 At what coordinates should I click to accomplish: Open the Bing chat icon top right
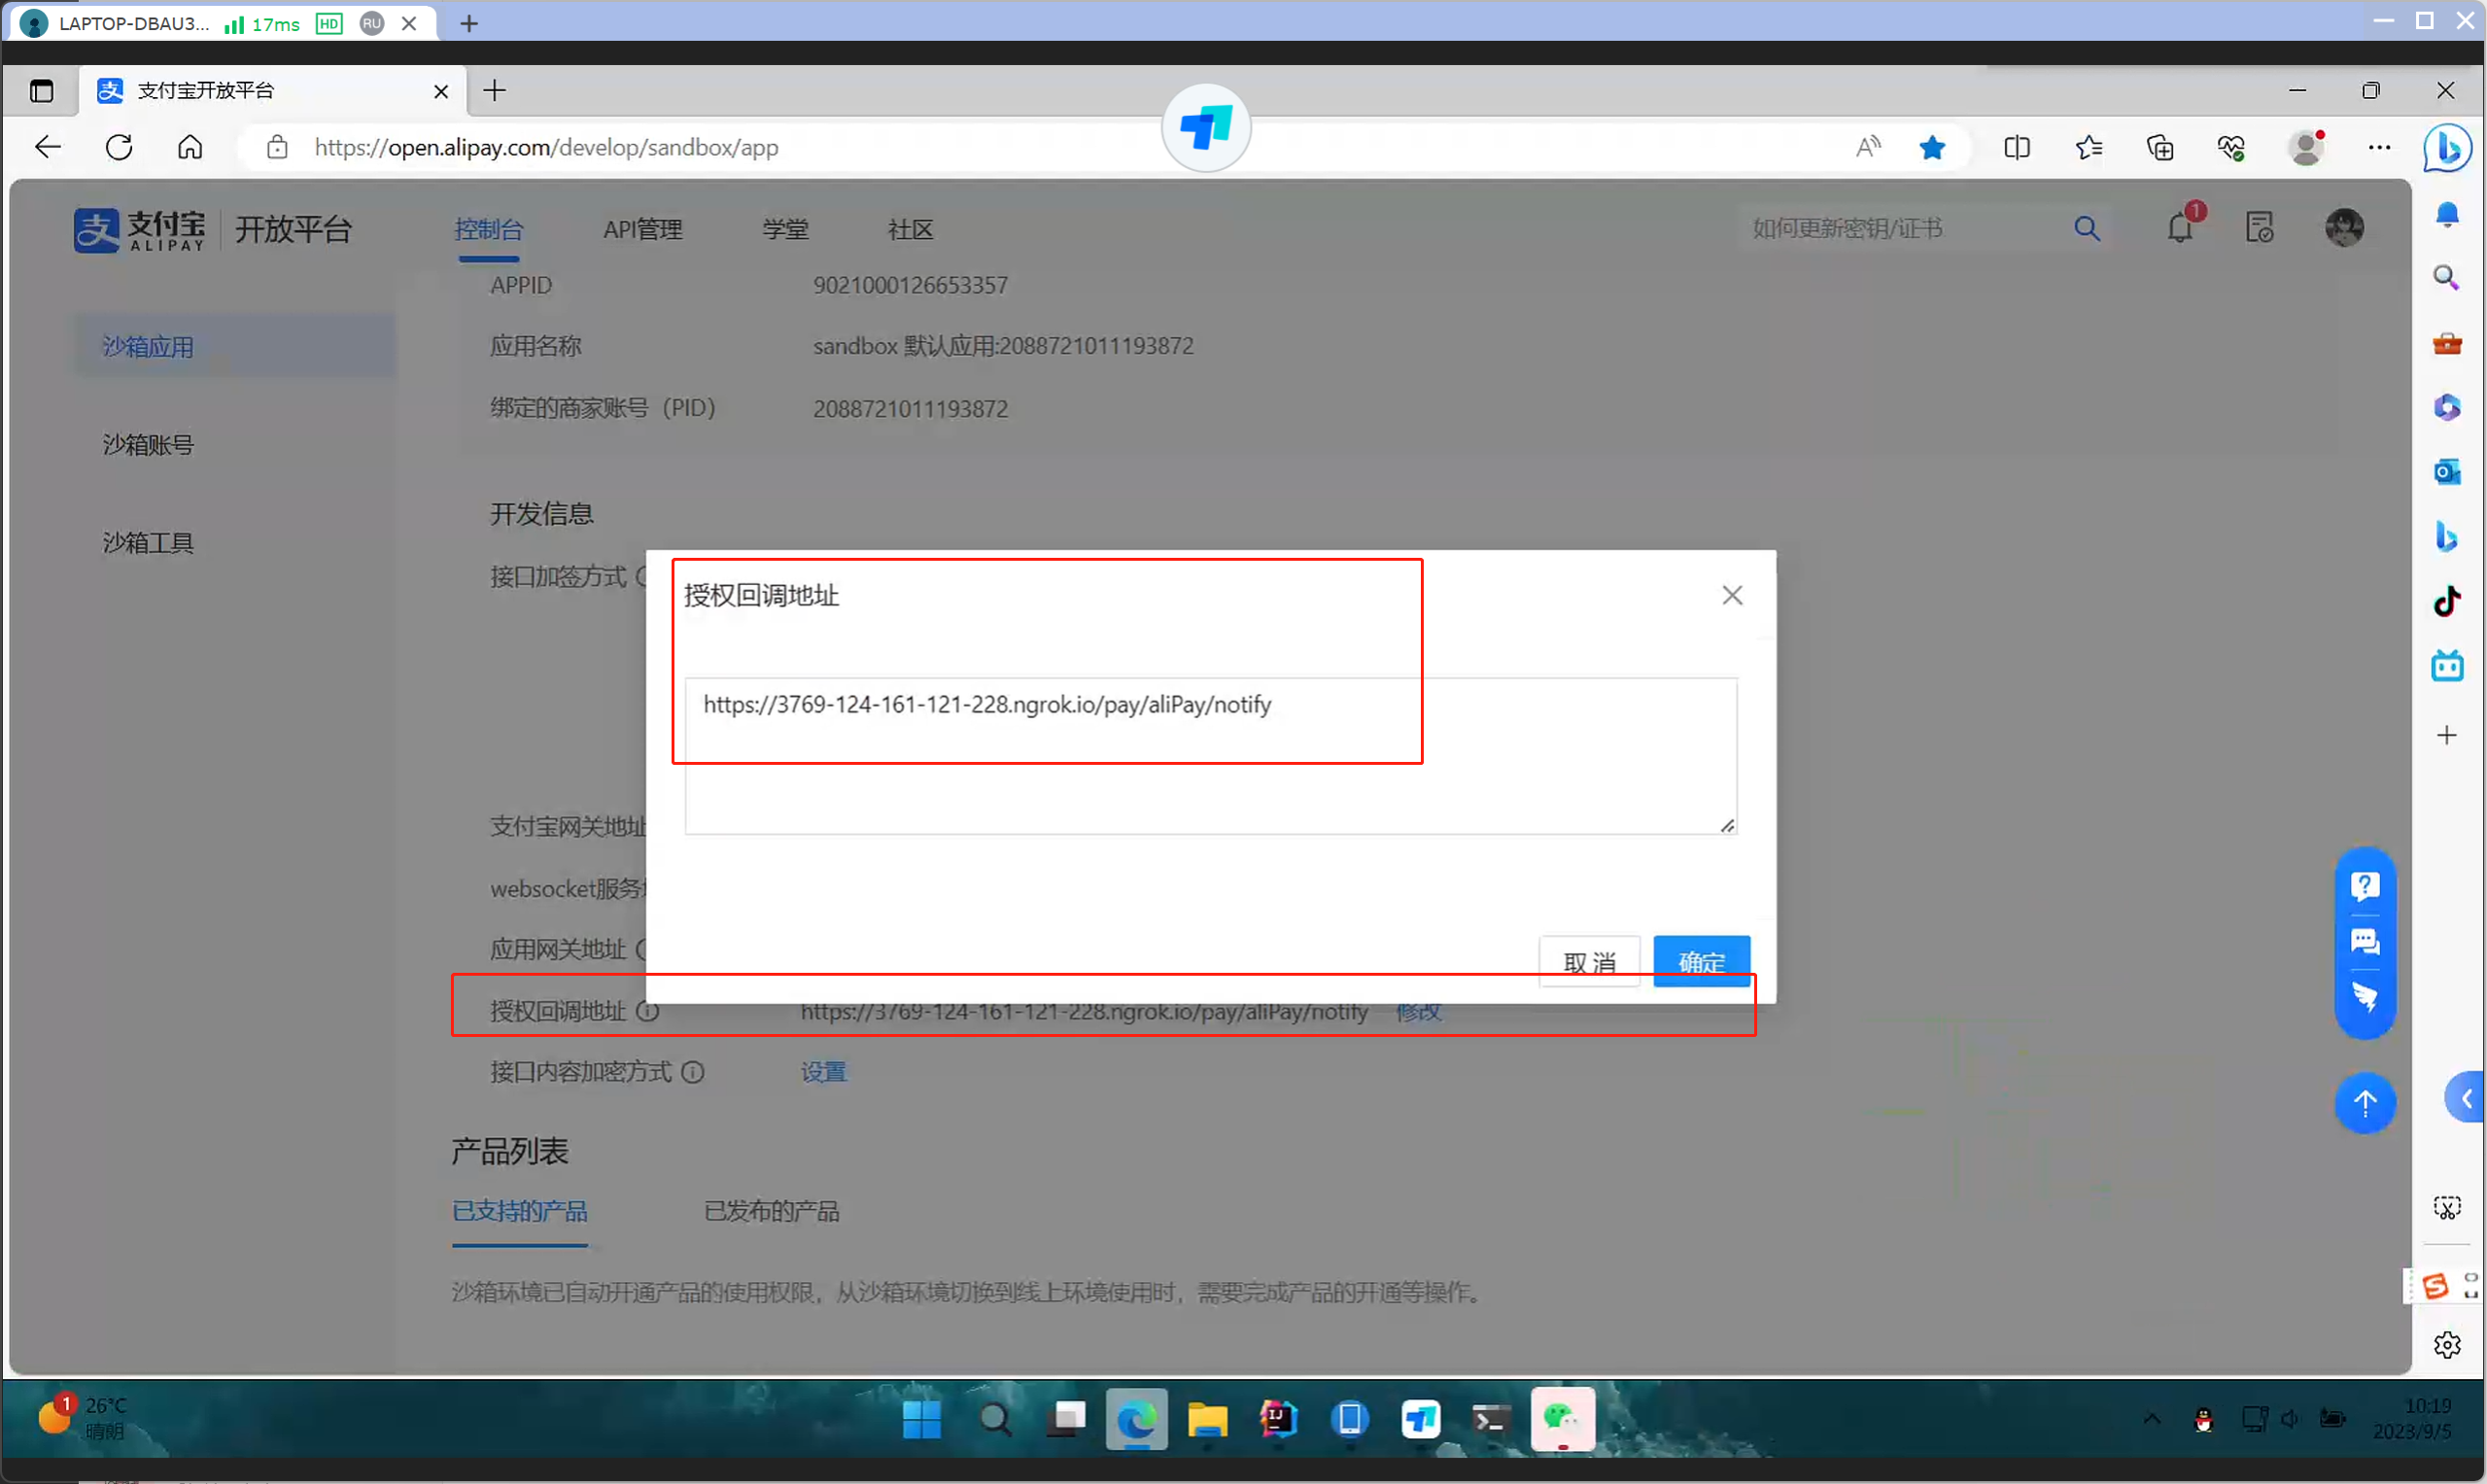2446,148
